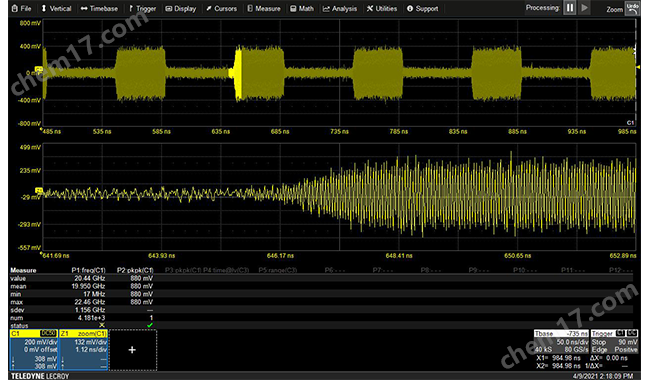
Task: Select the P1 freq(C1) measurement column header
Action: coord(88,270)
